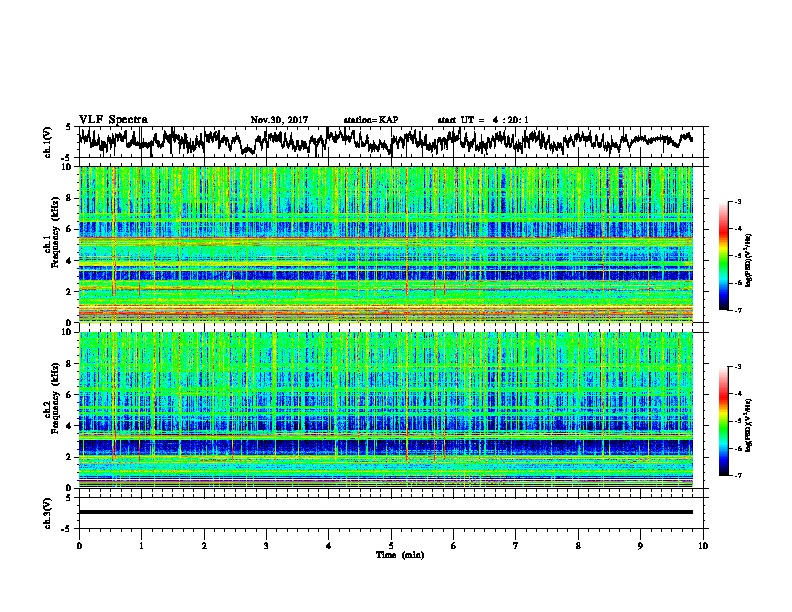792x612 pixels.
Task: Click the ch.3 flat black trace
Action: [385, 512]
